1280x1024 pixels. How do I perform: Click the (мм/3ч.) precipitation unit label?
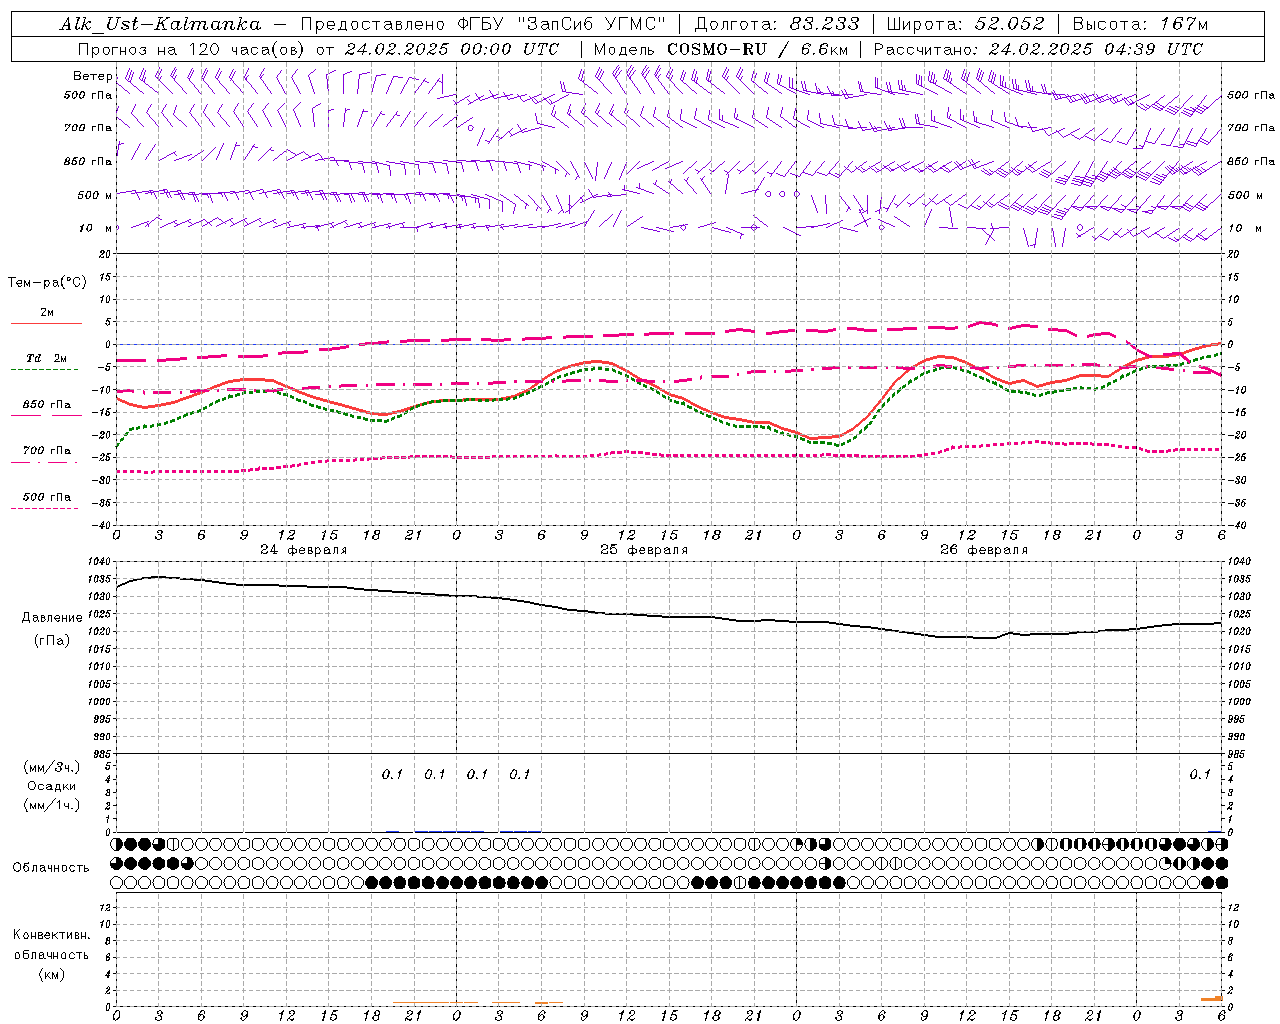52,767
